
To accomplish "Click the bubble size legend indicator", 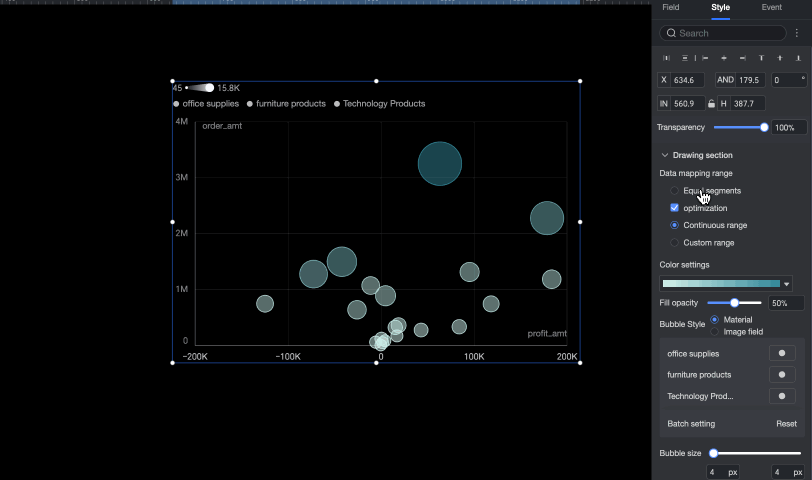I will pos(200,88).
